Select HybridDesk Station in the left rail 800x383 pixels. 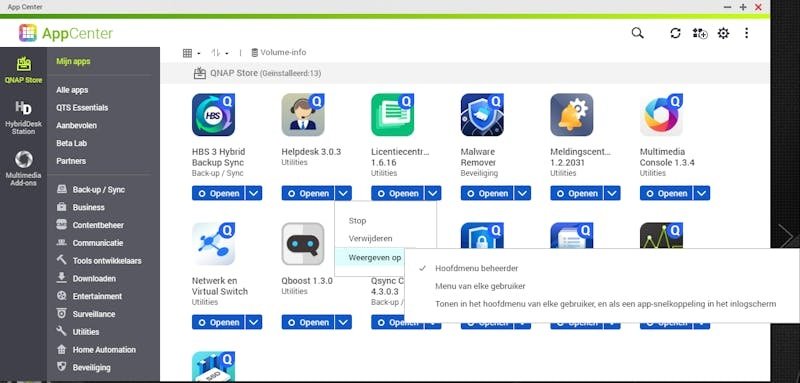(x=23, y=118)
